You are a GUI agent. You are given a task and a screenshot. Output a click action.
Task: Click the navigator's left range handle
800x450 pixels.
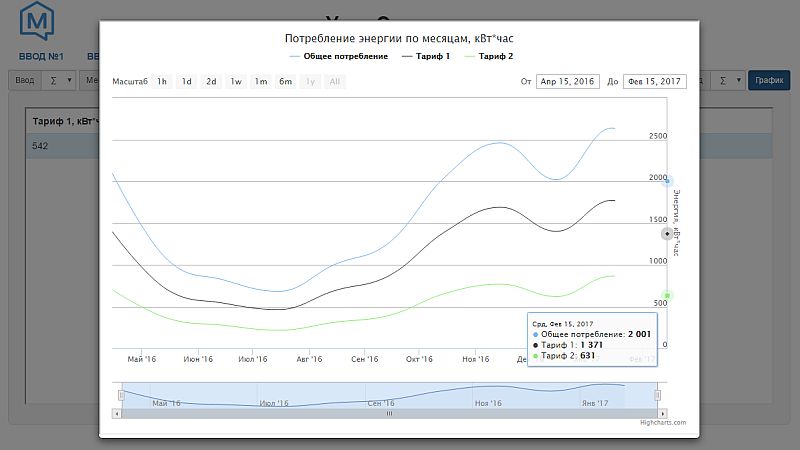[120, 395]
